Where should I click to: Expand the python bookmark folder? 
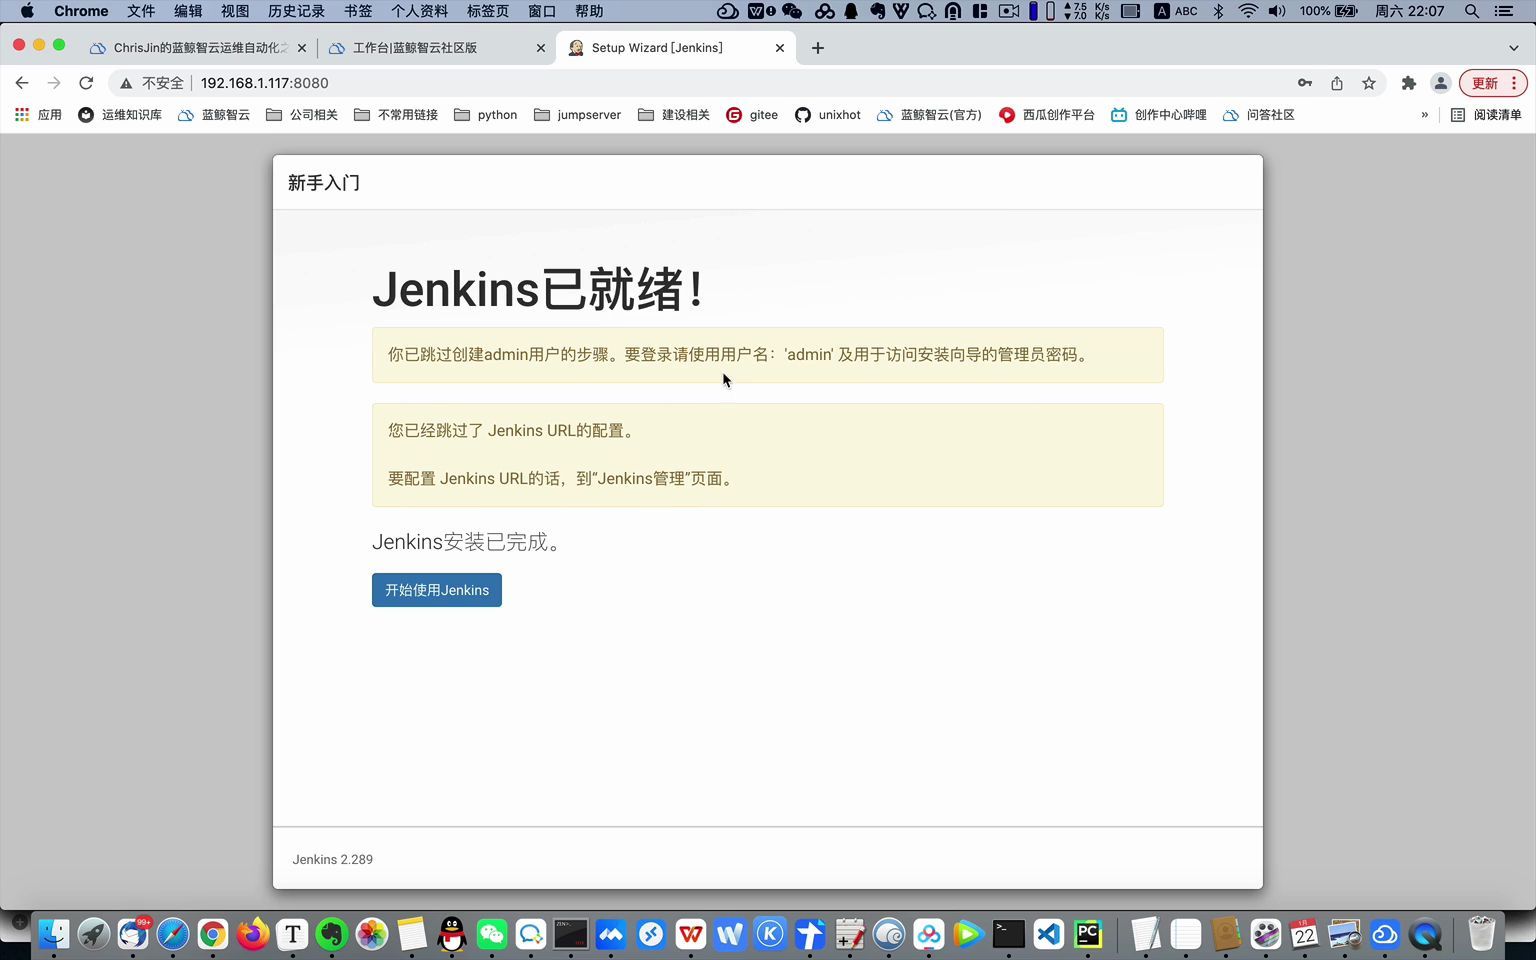[x=486, y=115]
